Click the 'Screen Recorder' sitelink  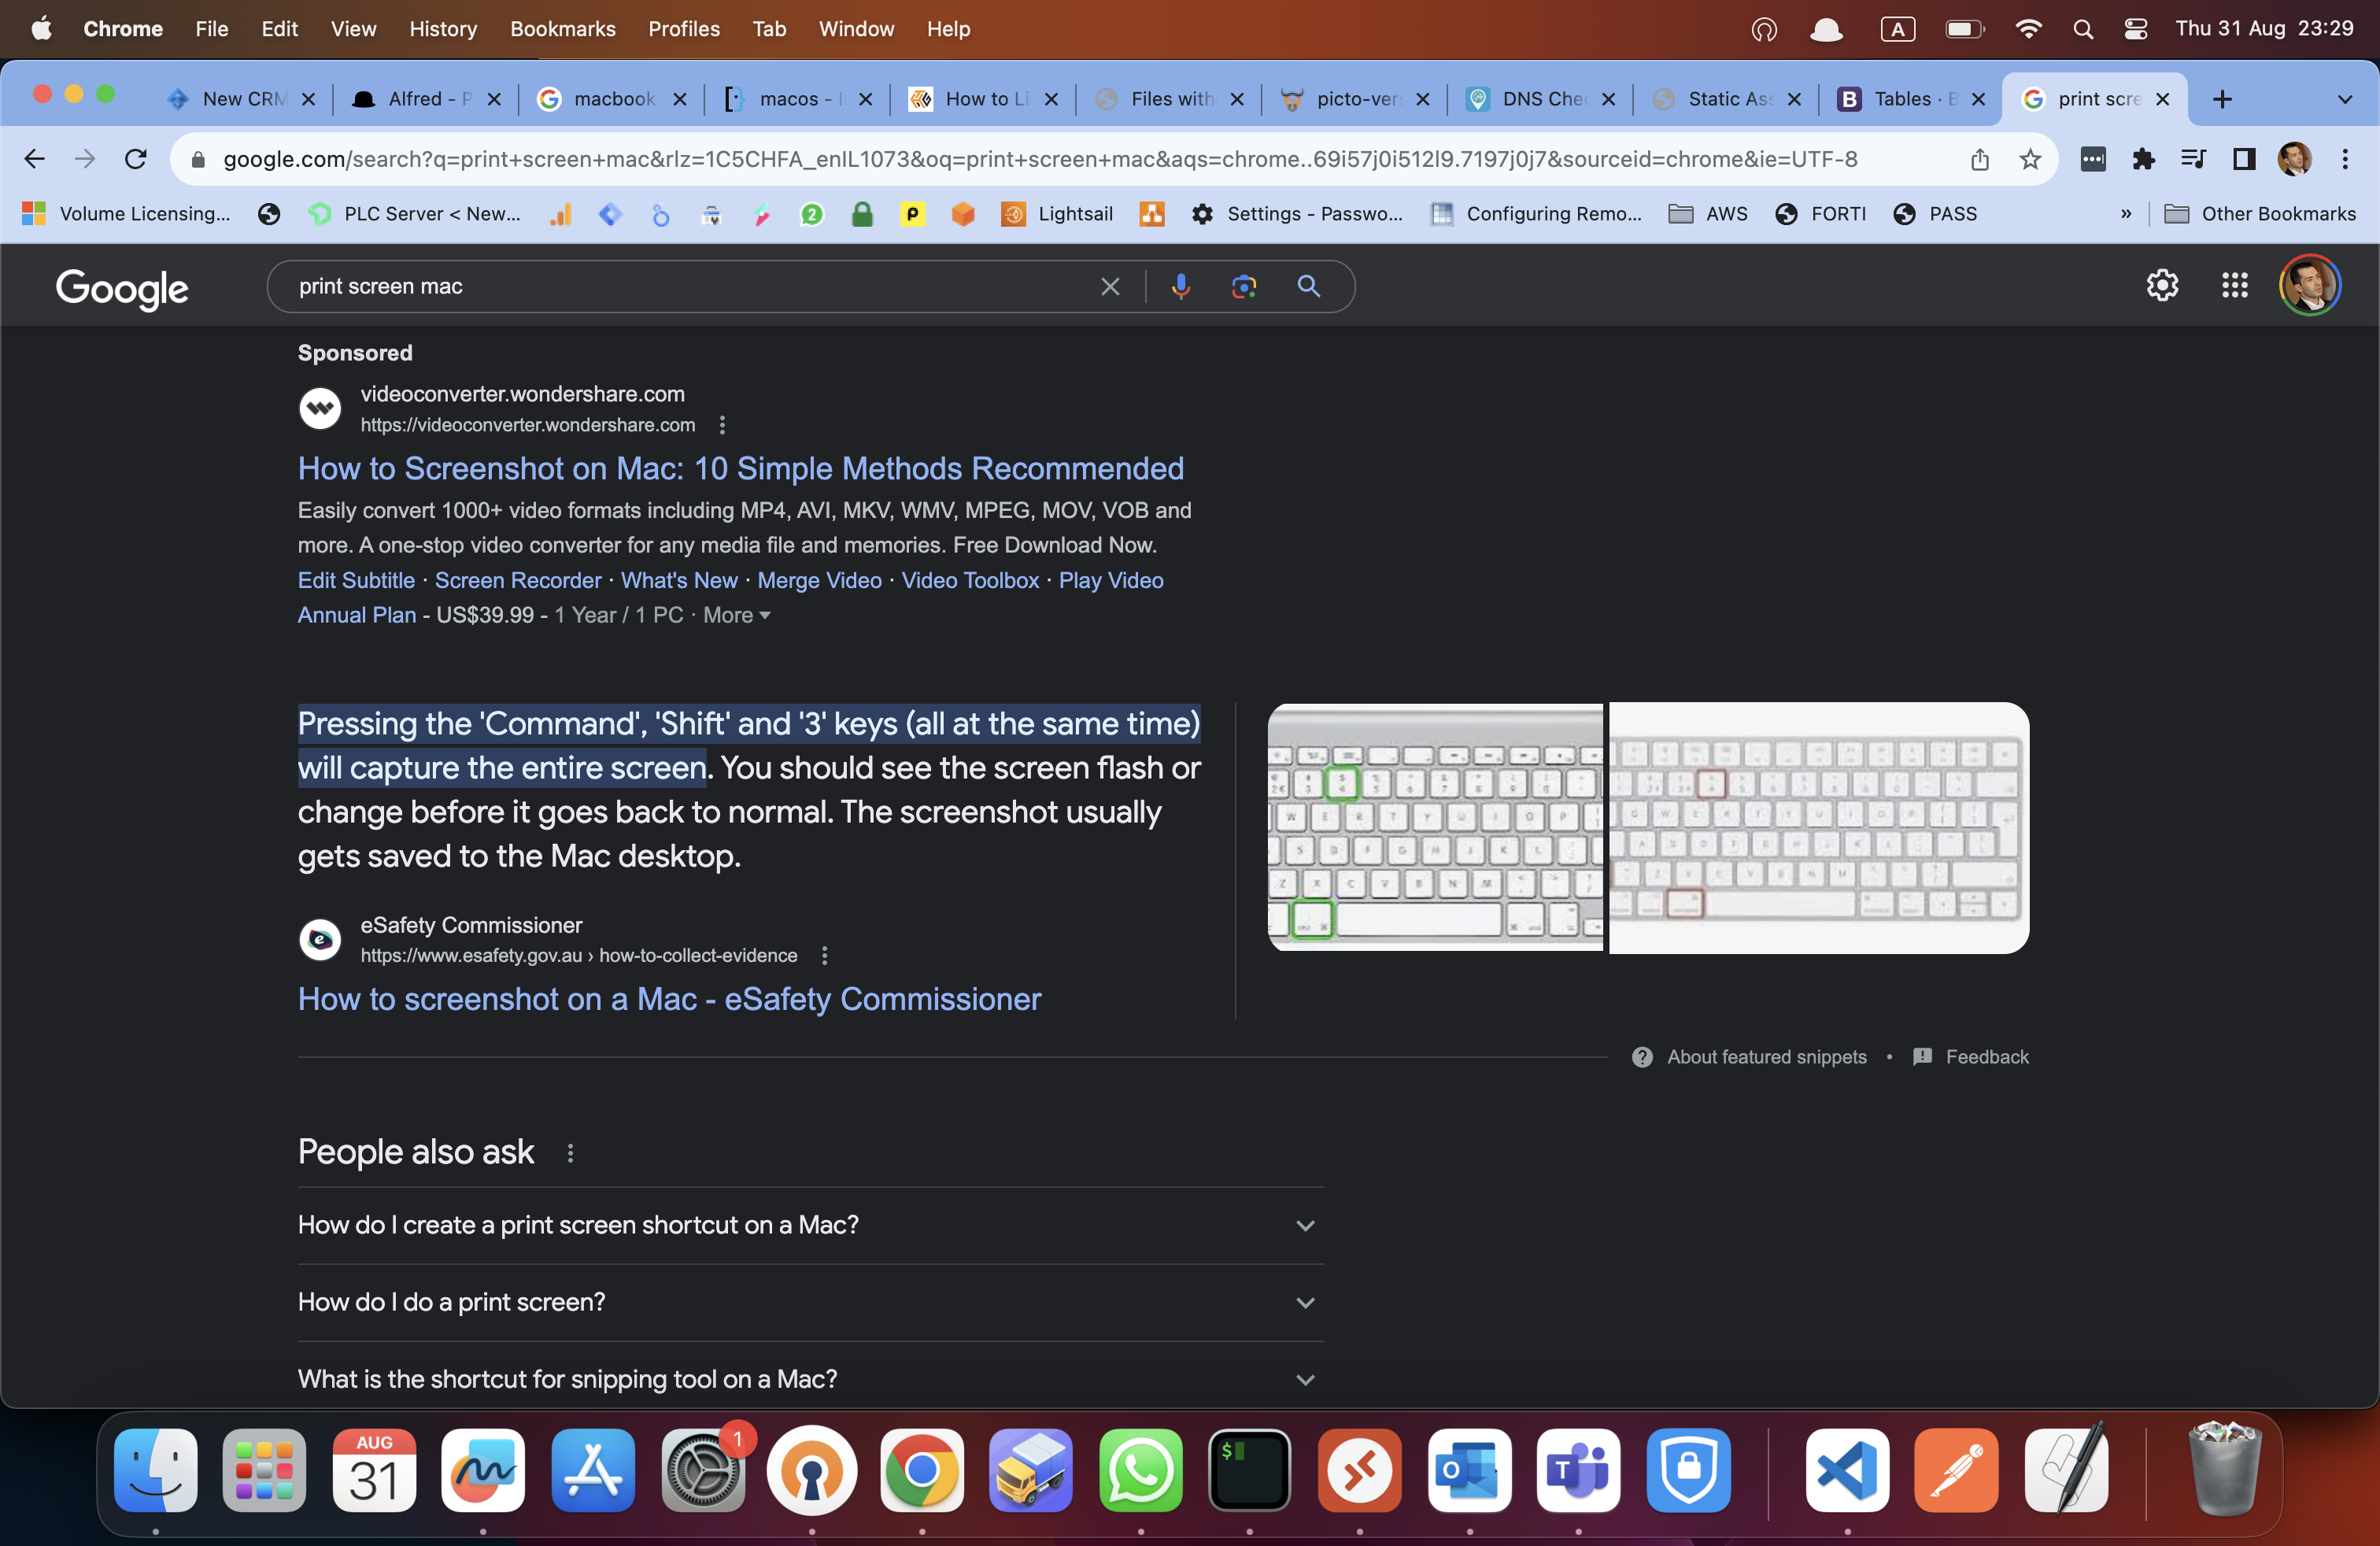click(x=518, y=580)
